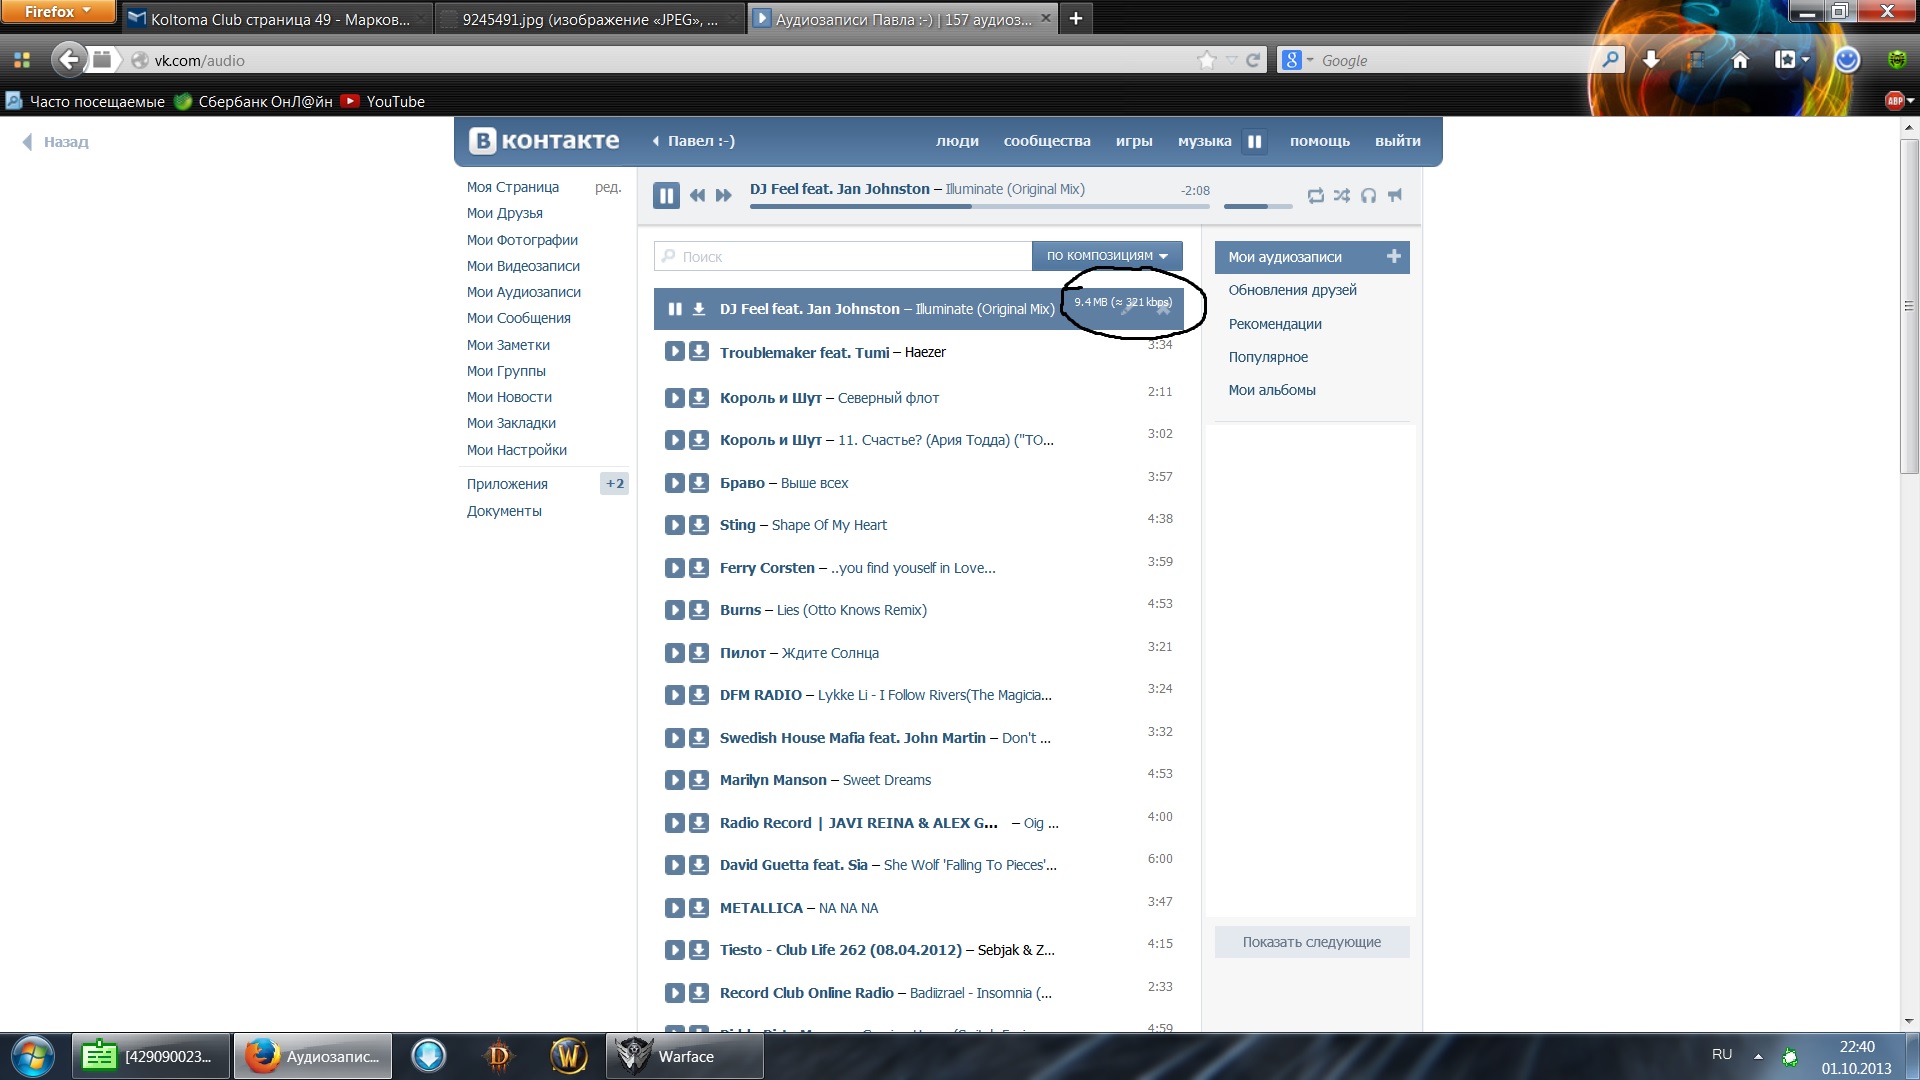Open the Firefox menu button dropdown
Viewport: 1920px width, 1080px height.
pyautogui.click(x=58, y=12)
